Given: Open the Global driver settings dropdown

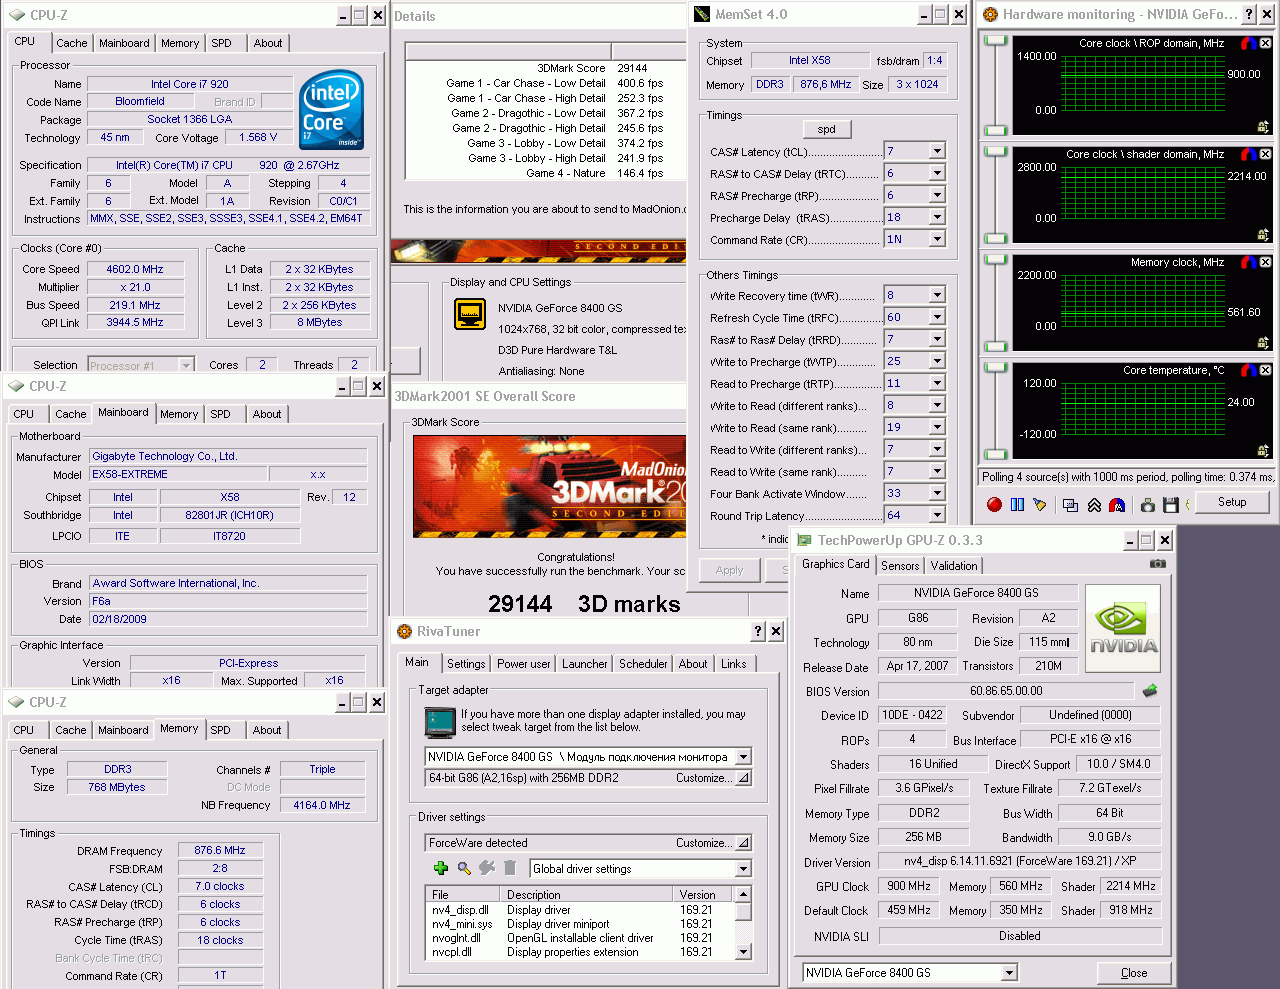Looking at the screenshot, I should (743, 869).
